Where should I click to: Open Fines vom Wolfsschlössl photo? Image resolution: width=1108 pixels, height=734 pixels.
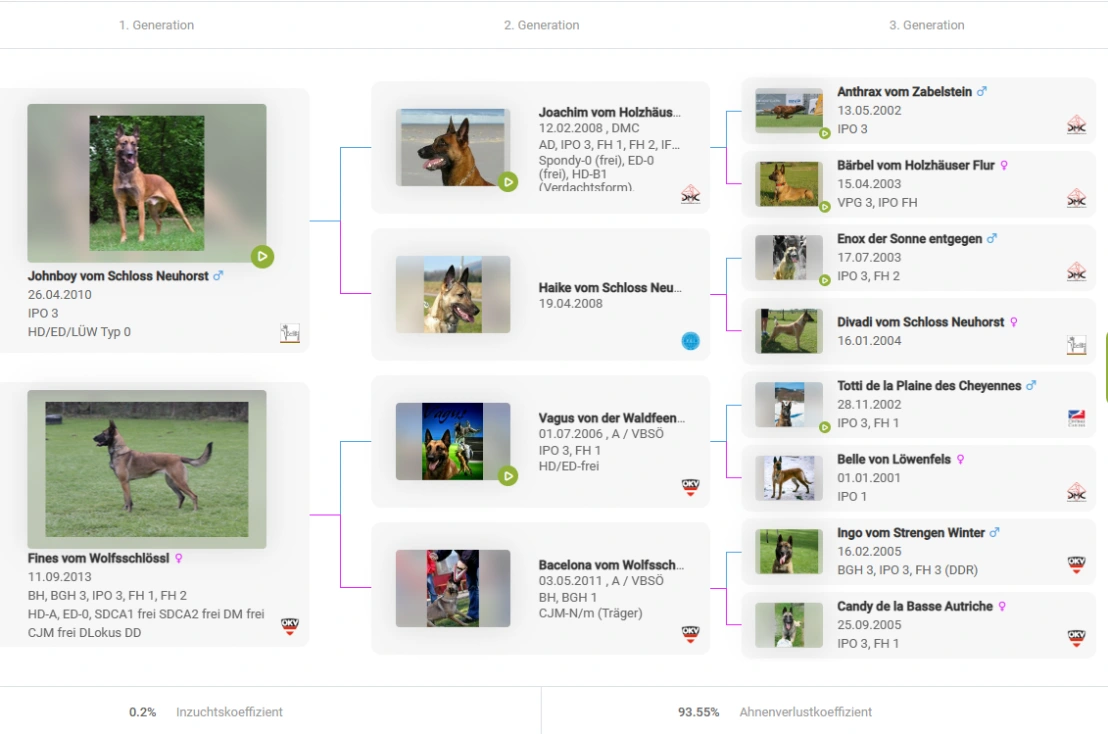147,469
